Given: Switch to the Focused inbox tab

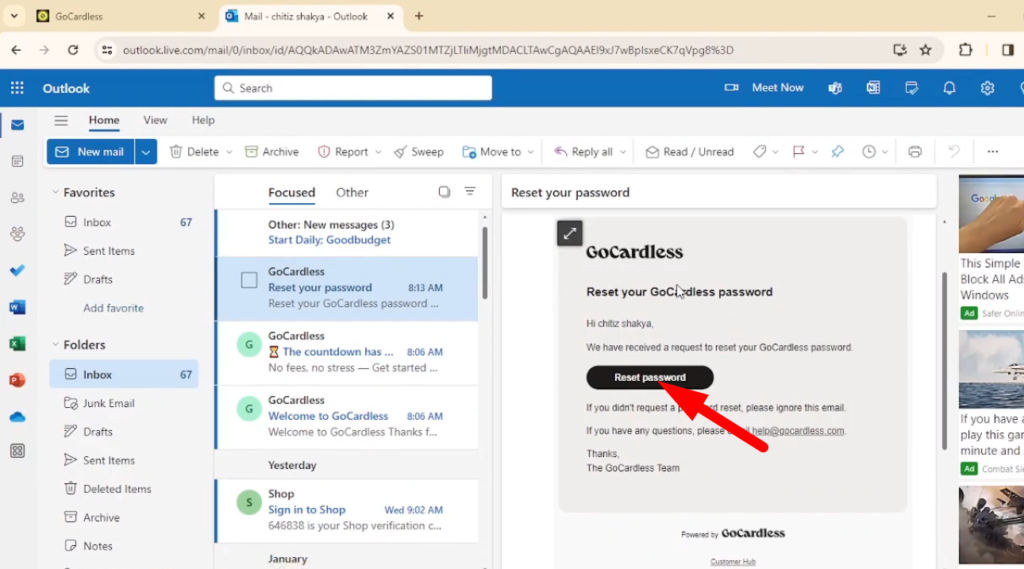Looking at the screenshot, I should click(291, 192).
